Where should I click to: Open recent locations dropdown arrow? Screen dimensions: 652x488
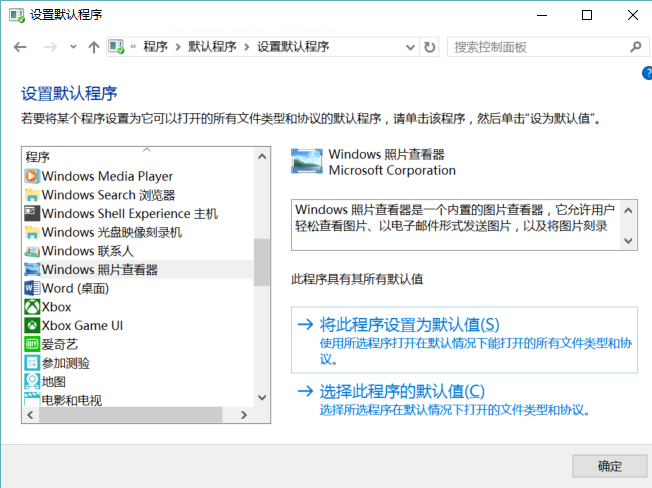[73, 47]
